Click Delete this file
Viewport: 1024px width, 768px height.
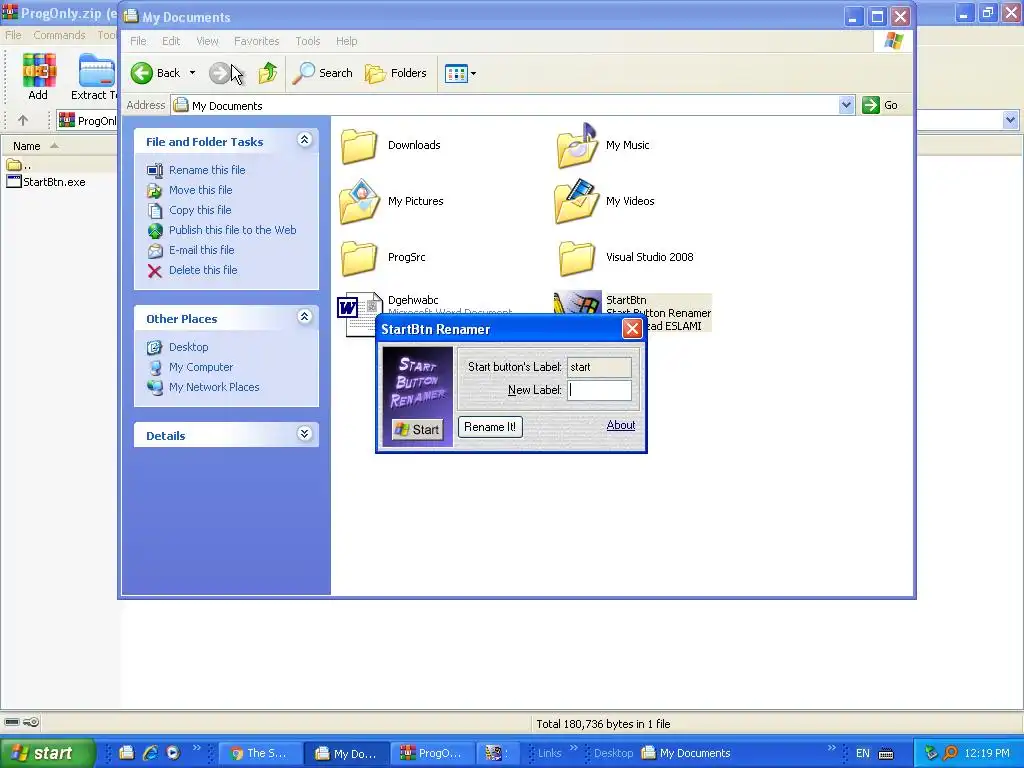pos(203,270)
